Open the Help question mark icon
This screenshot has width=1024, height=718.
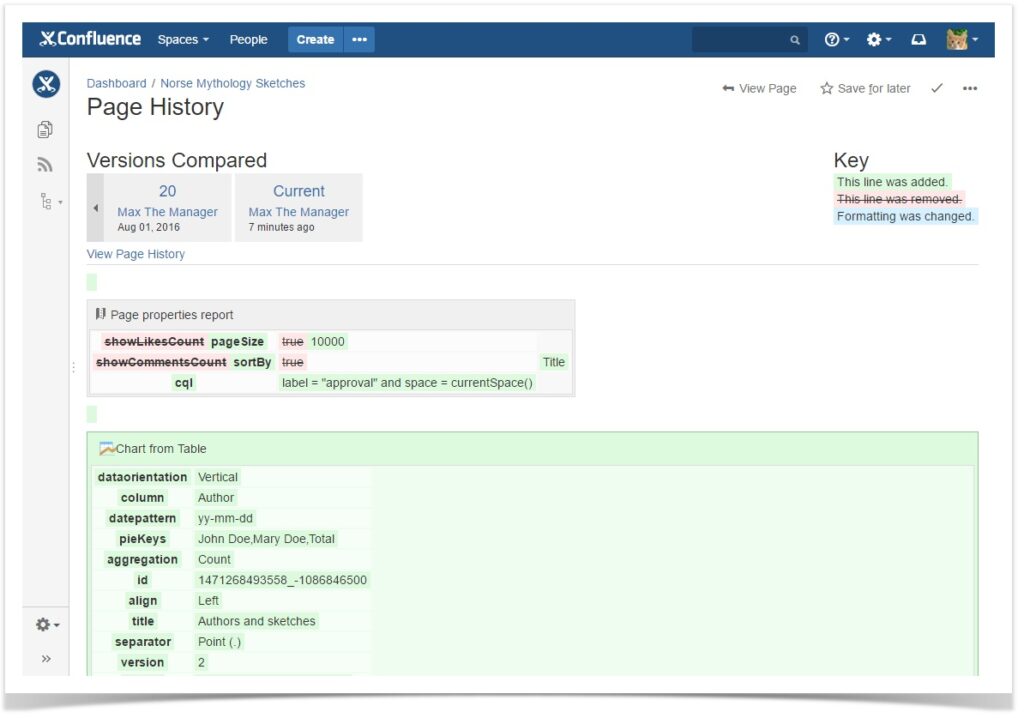(833, 39)
